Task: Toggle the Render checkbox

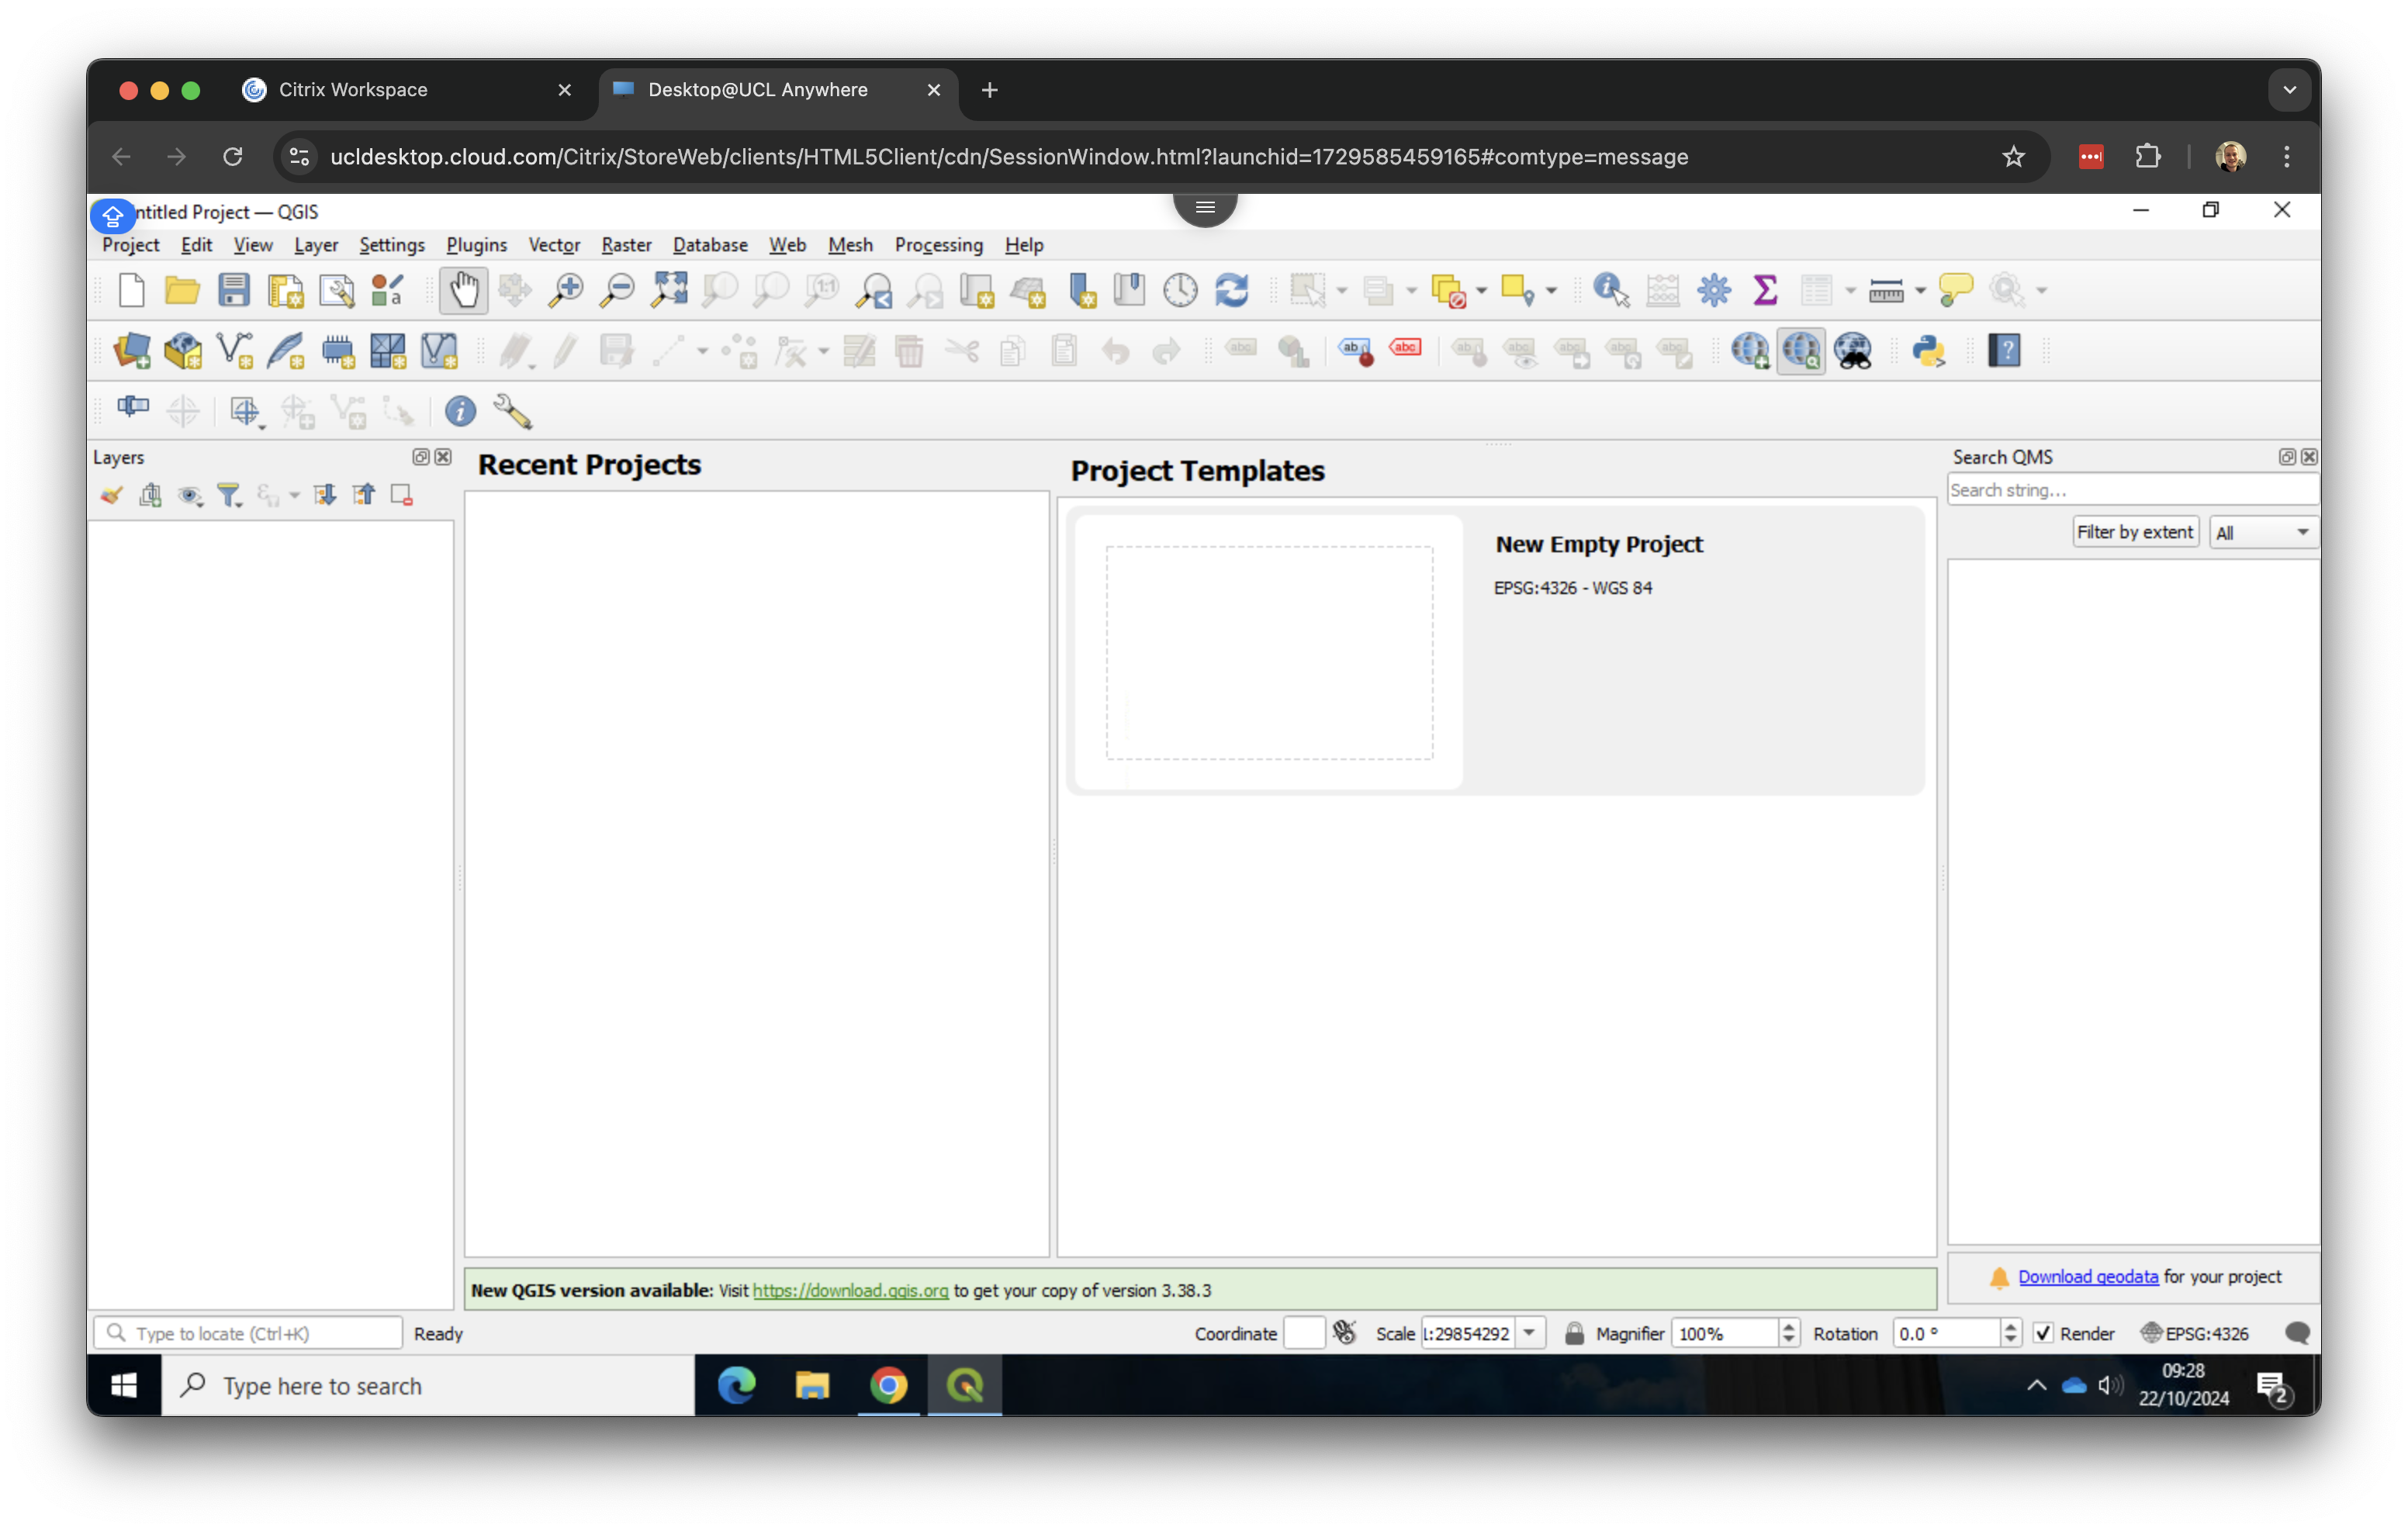Action: (2043, 1333)
